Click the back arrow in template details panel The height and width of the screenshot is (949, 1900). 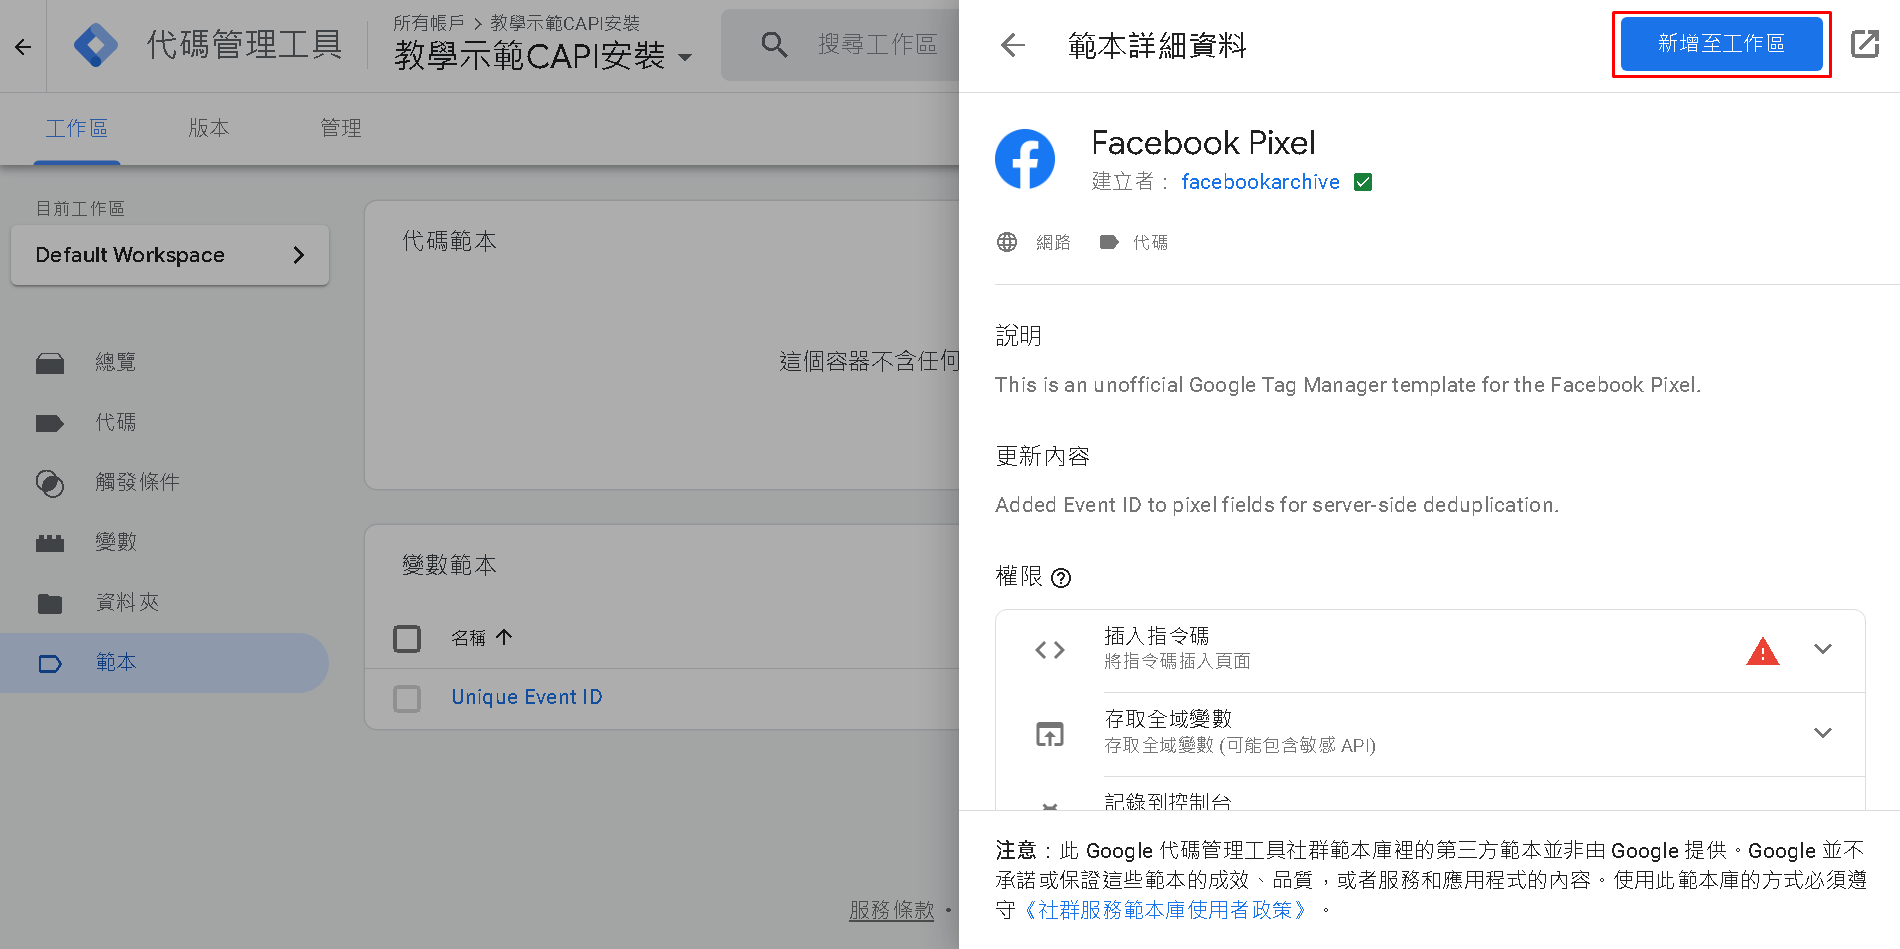coord(1013,45)
